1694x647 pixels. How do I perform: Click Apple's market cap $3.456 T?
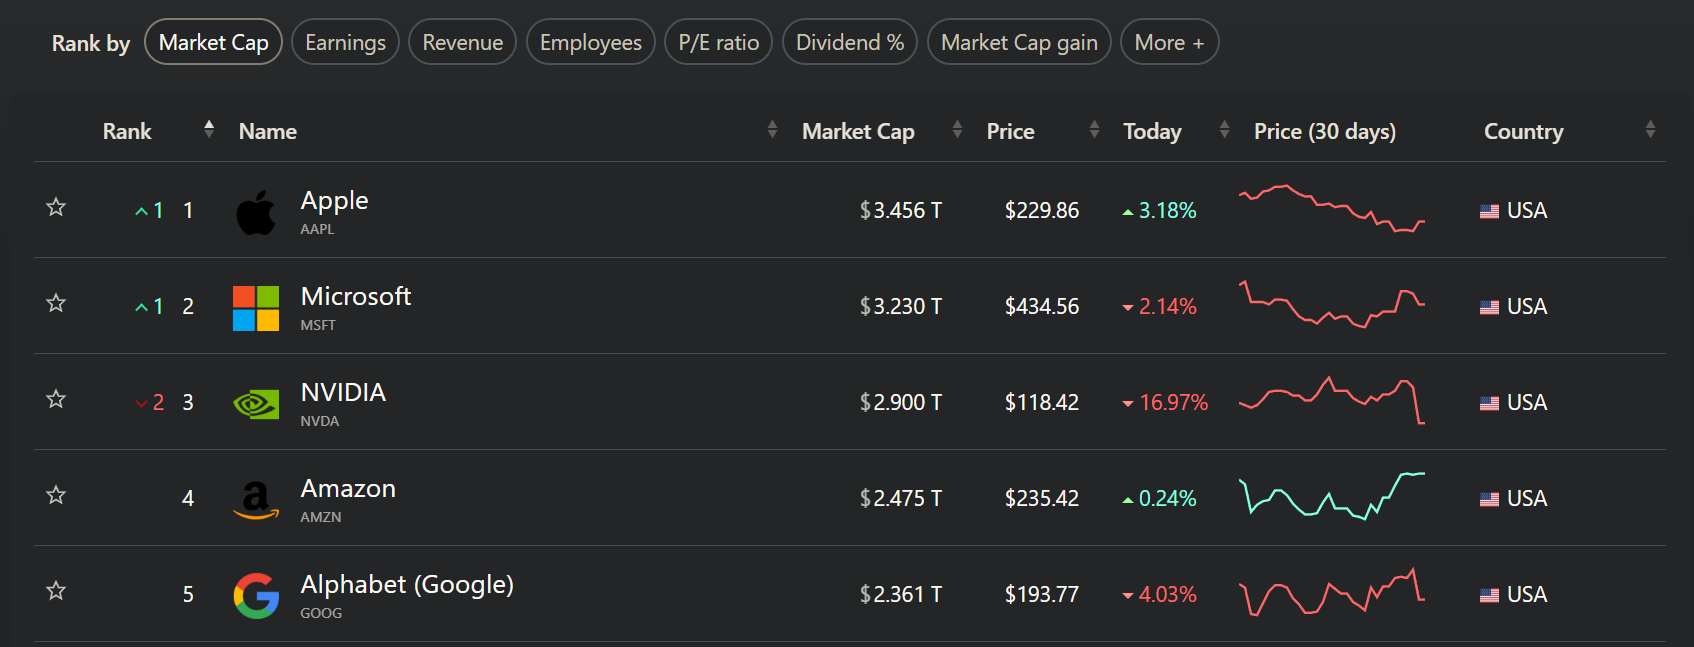pos(901,211)
